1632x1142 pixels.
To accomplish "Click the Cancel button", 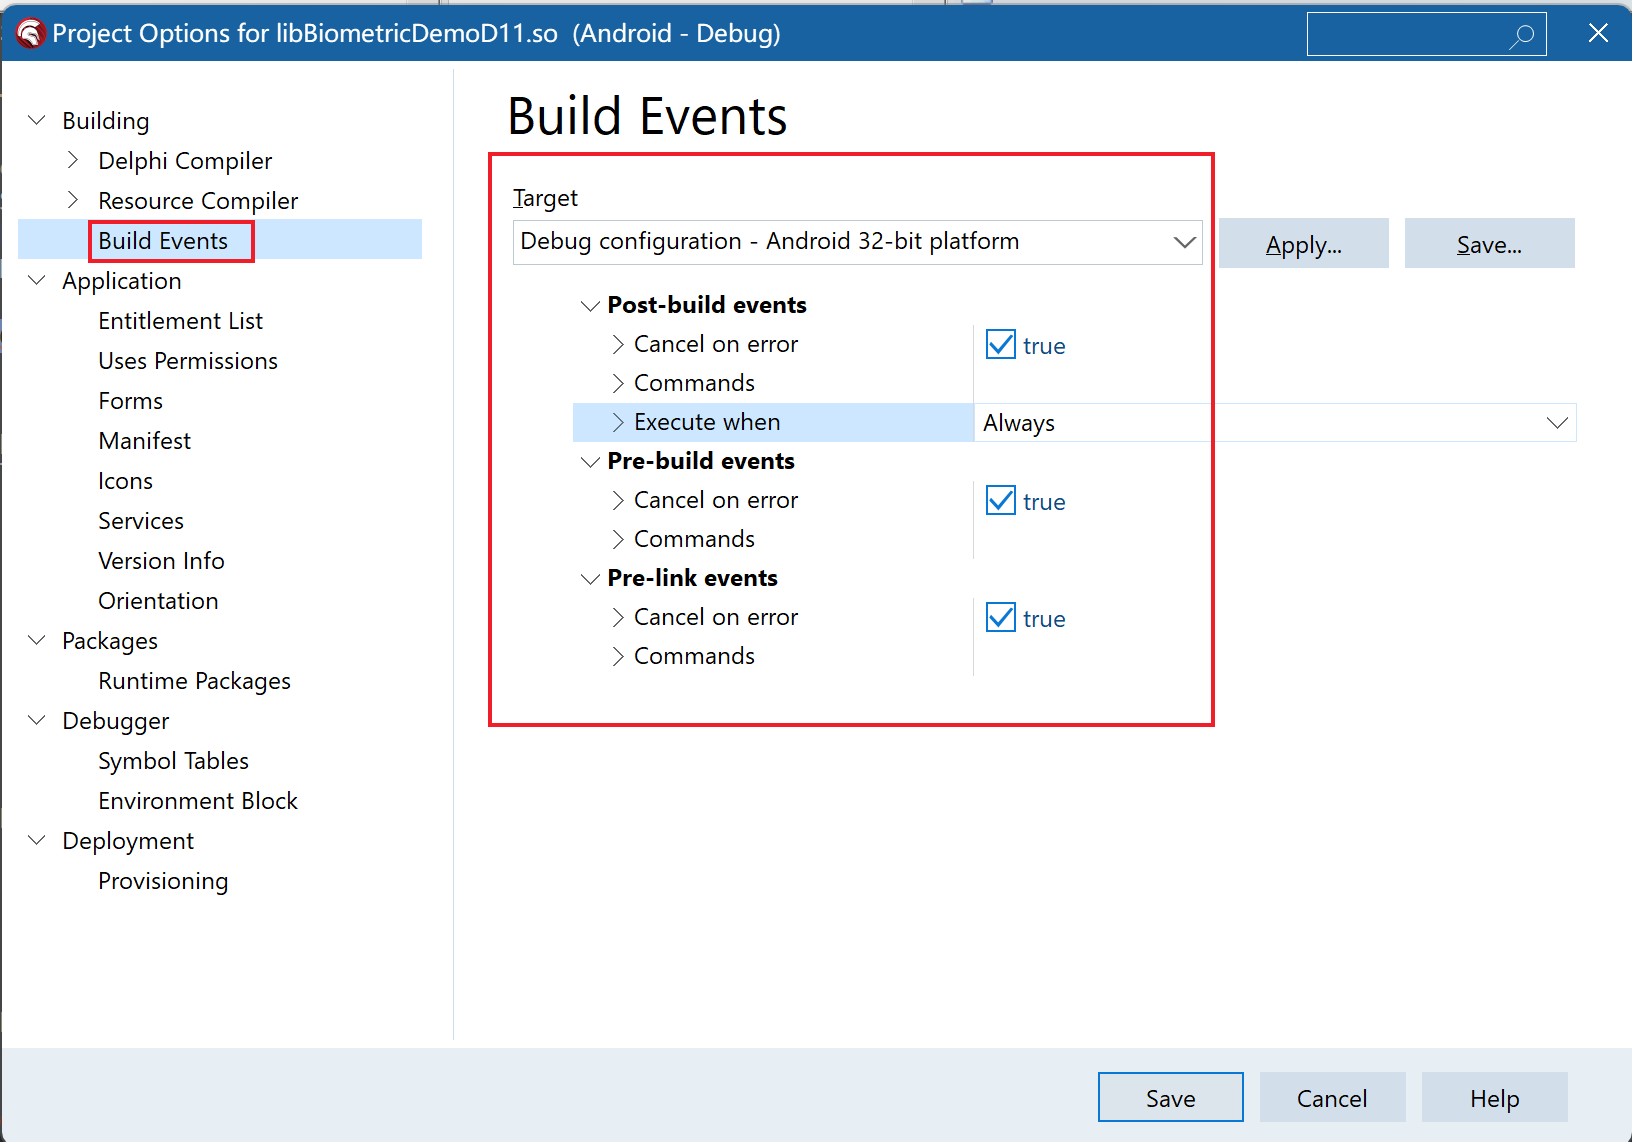I will tap(1333, 1097).
